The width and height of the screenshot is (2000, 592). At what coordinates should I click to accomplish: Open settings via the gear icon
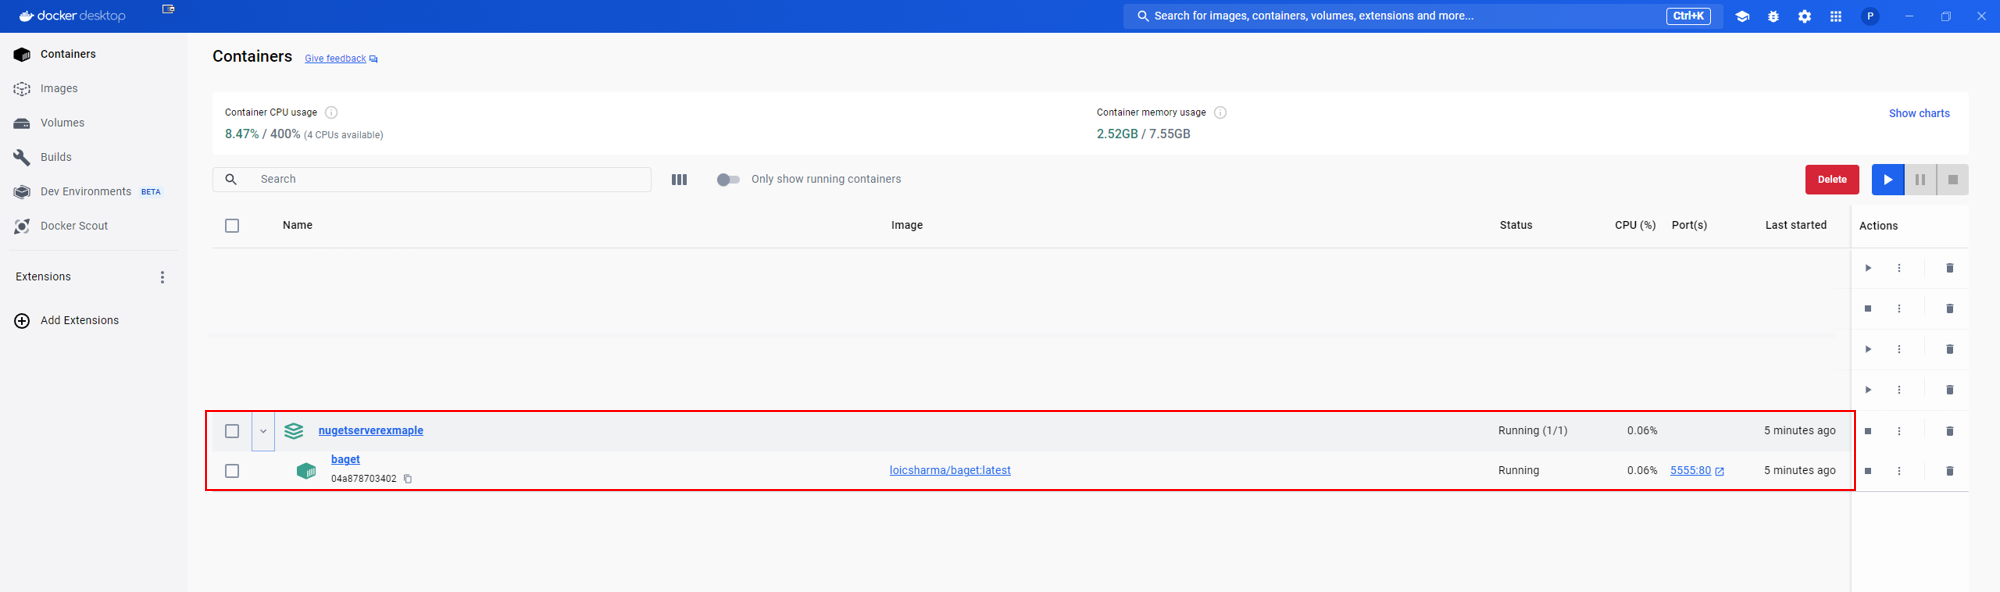point(1804,16)
